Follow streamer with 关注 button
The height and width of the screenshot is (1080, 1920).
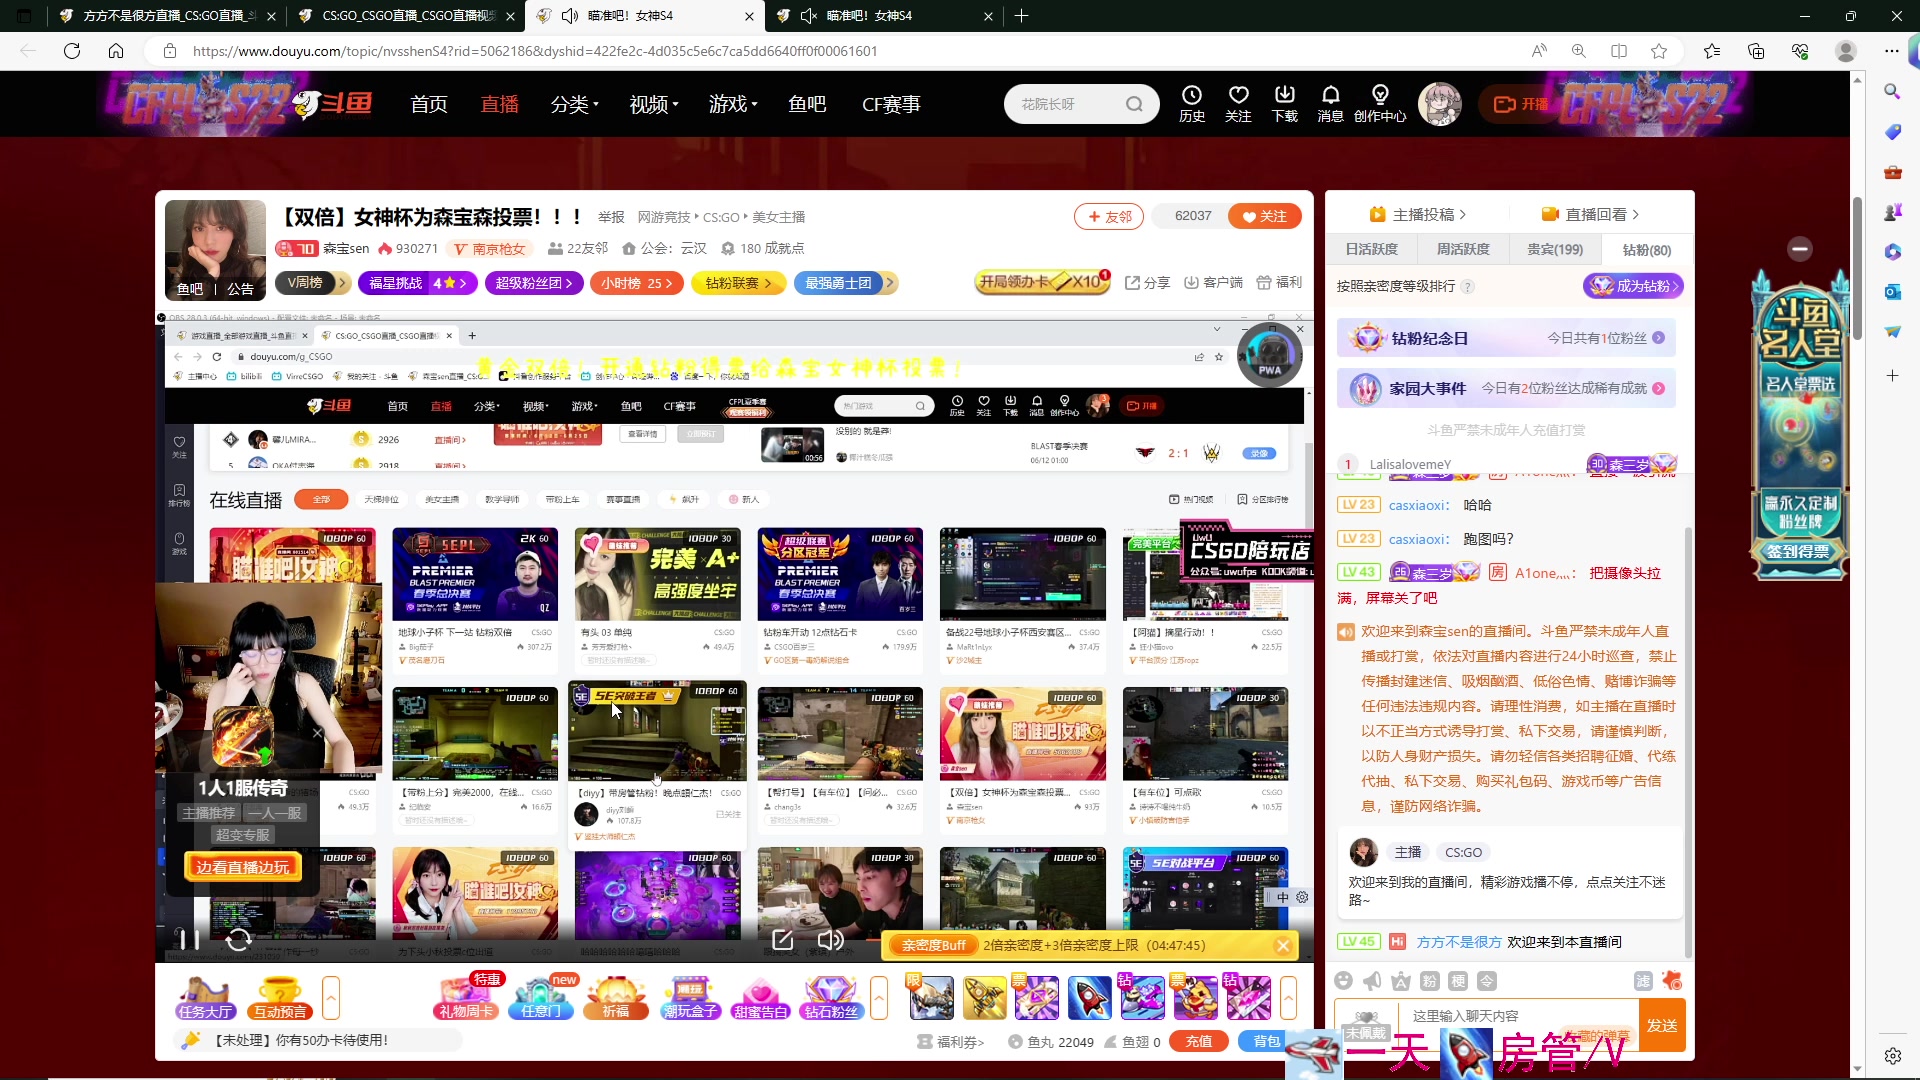coord(1264,216)
